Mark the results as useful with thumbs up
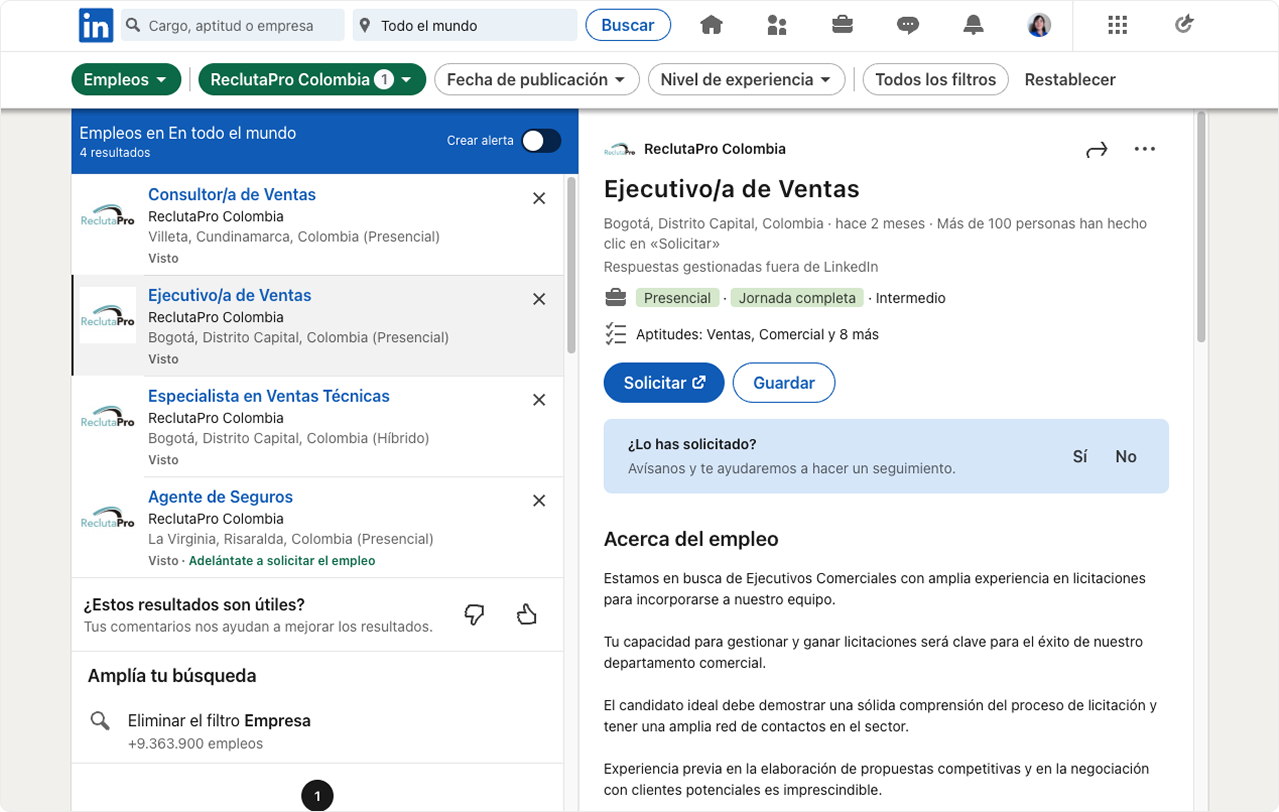This screenshot has width=1279, height=812. (527, 614)
